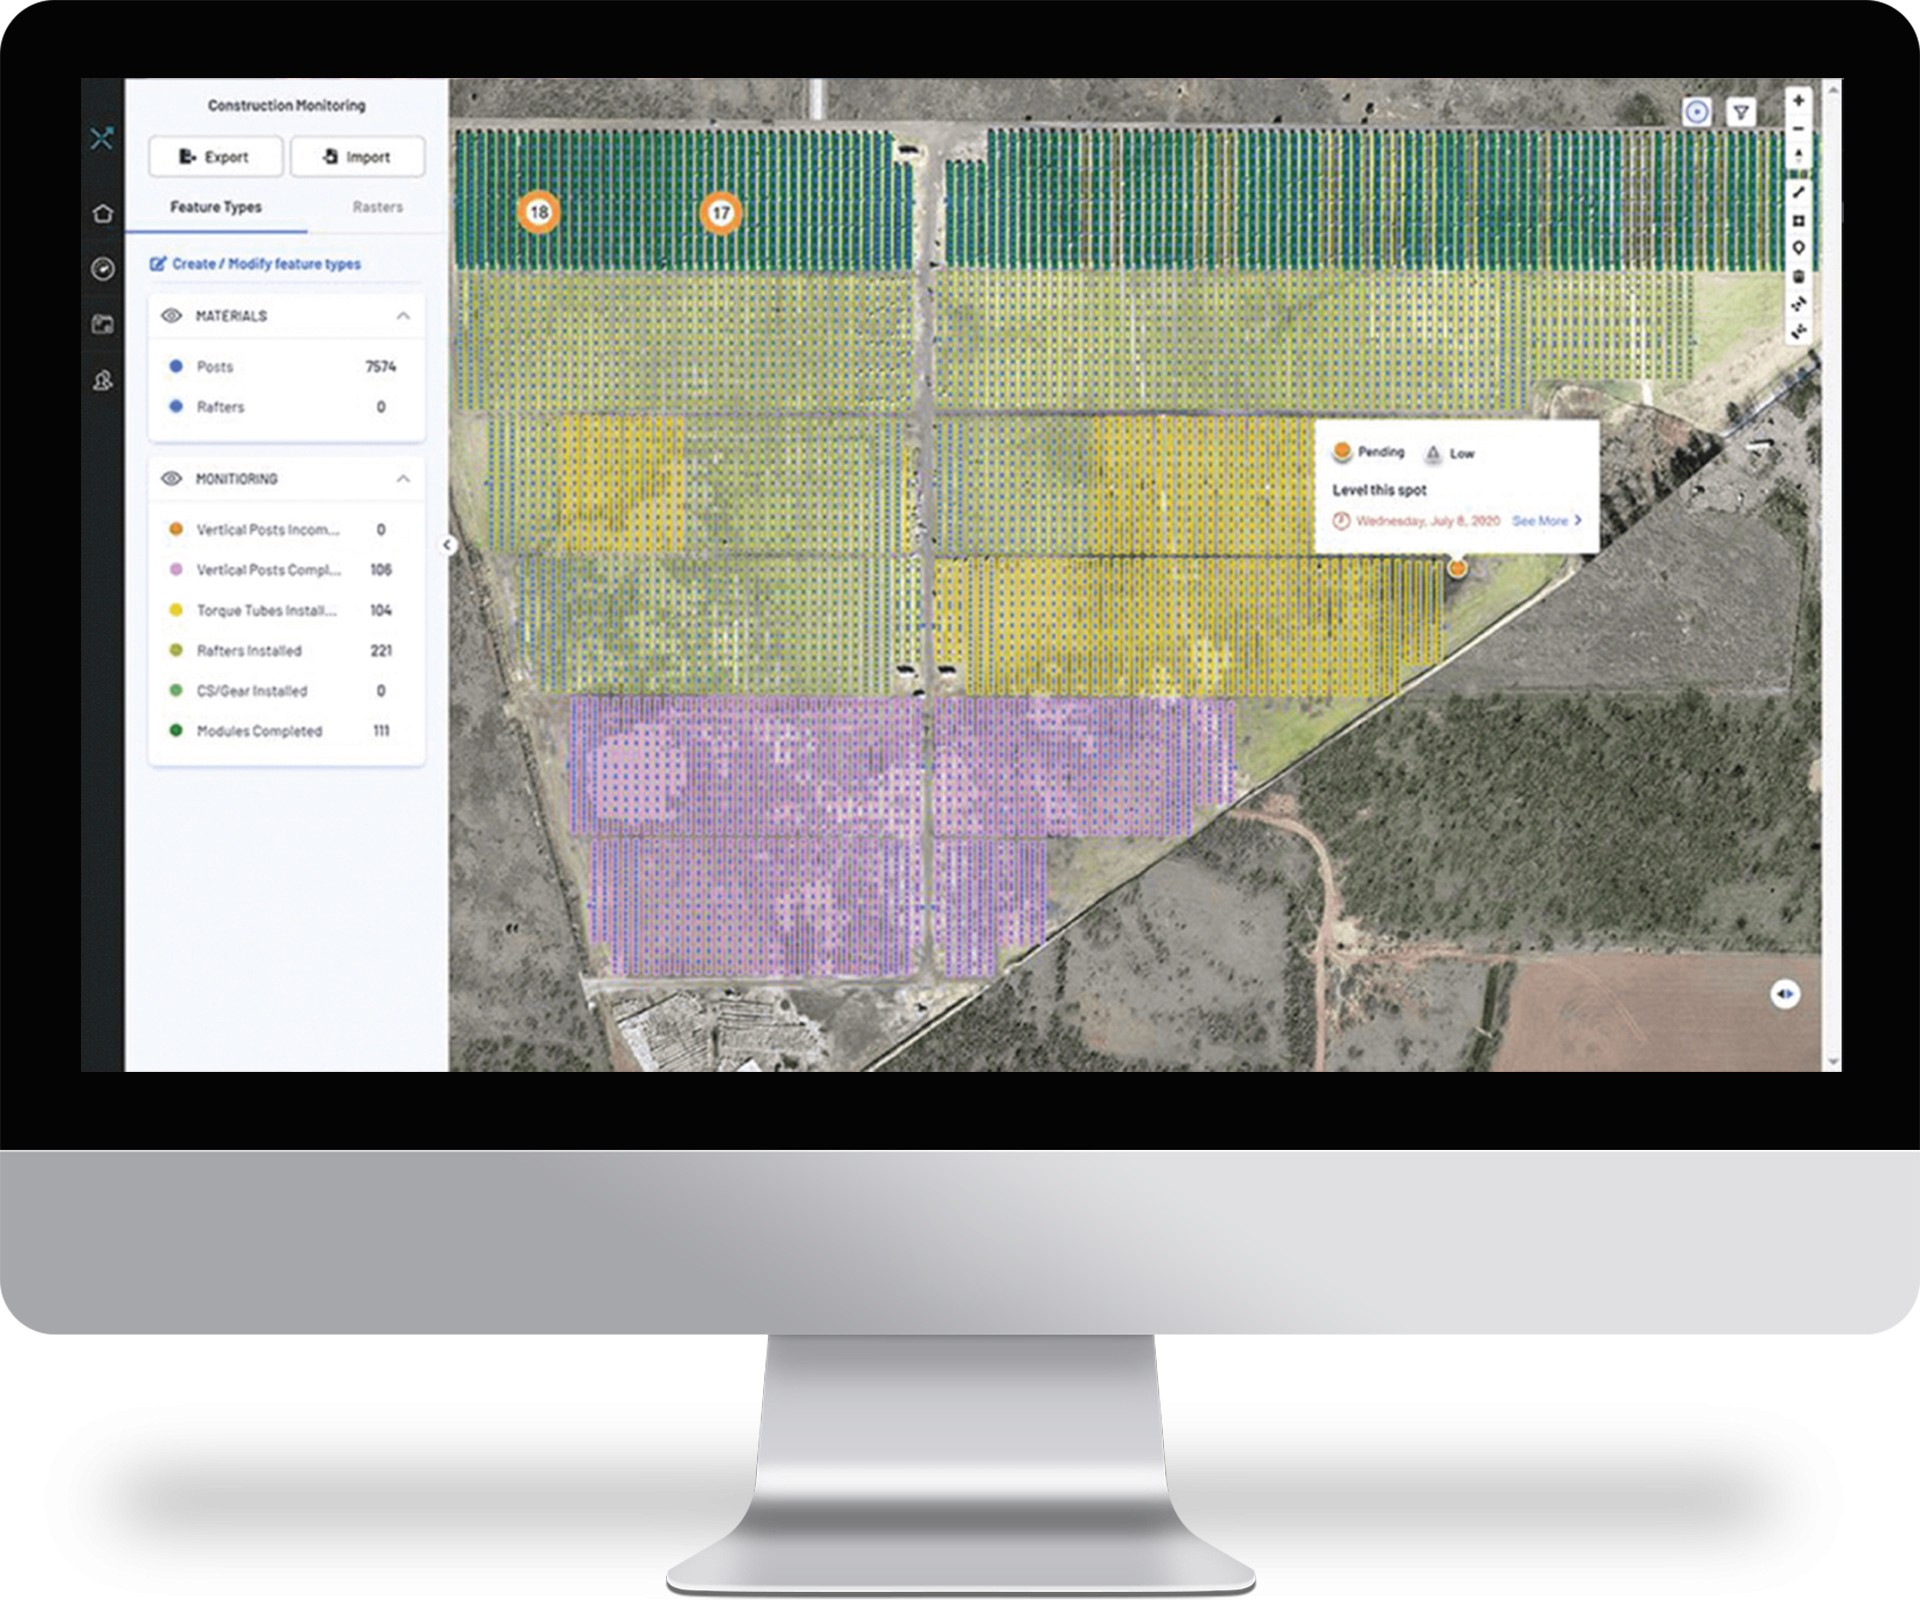
Task: Toggle the Posts feature type row
Action: pos(215,367)
